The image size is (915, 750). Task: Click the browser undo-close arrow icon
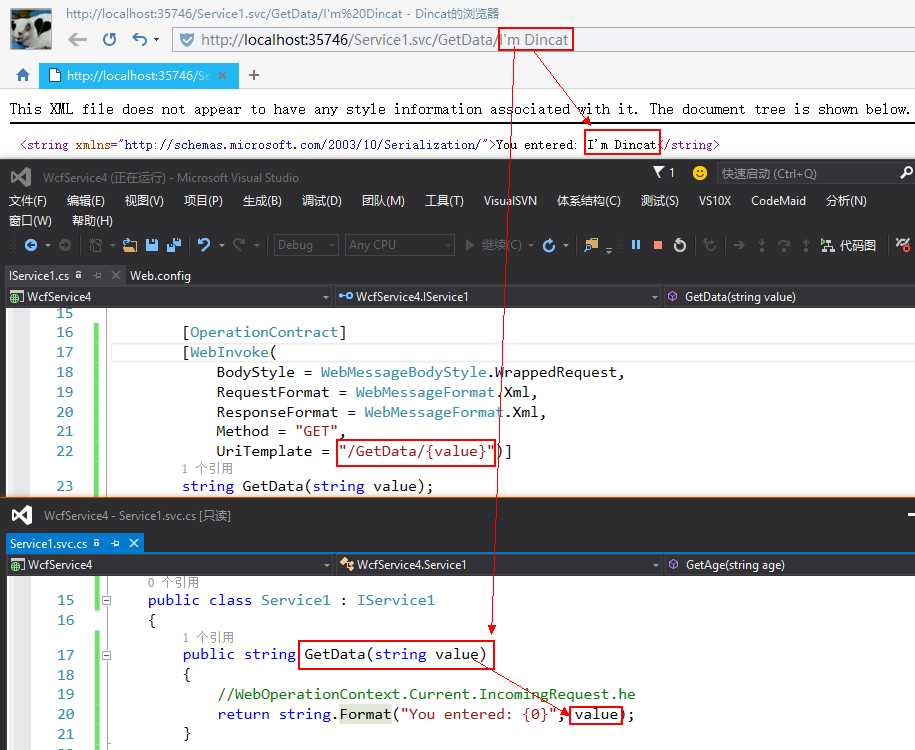pyautogui.click(x=139, y=40)
